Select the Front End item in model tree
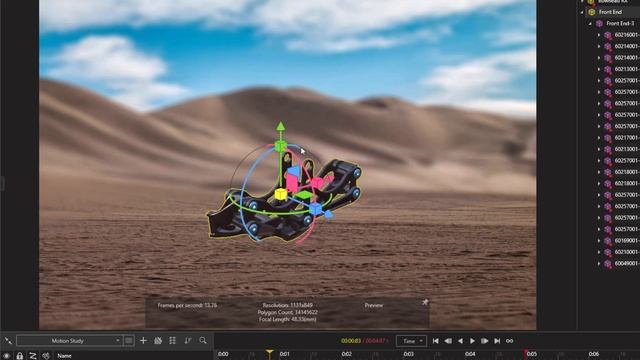640x360 pixels. click(611, 12)
